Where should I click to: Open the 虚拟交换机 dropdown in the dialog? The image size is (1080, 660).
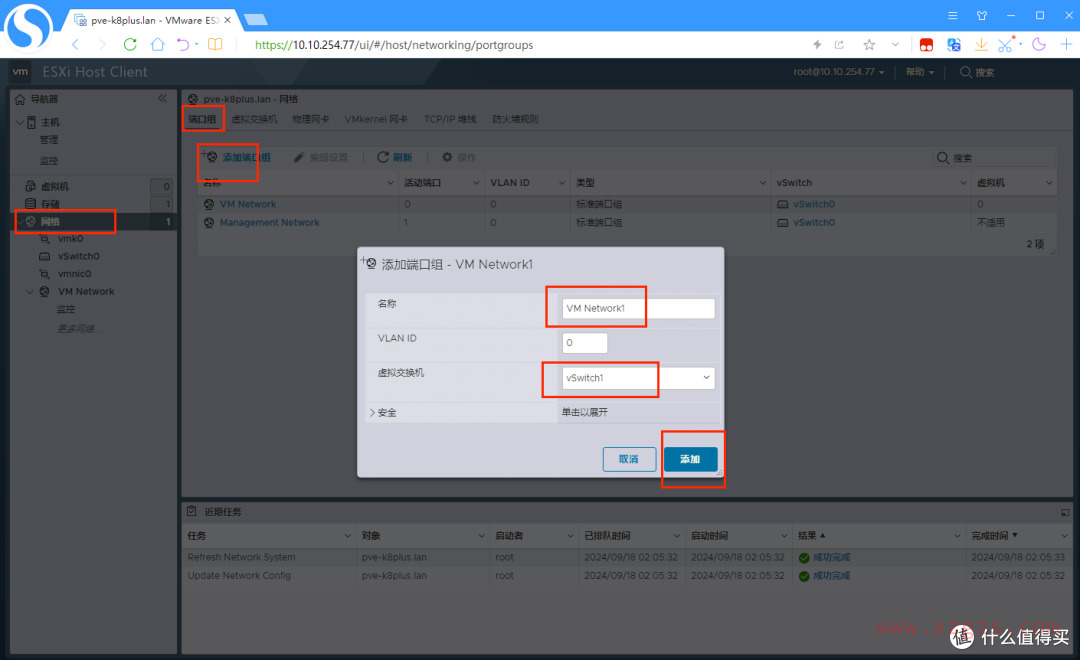pos(708,378)
